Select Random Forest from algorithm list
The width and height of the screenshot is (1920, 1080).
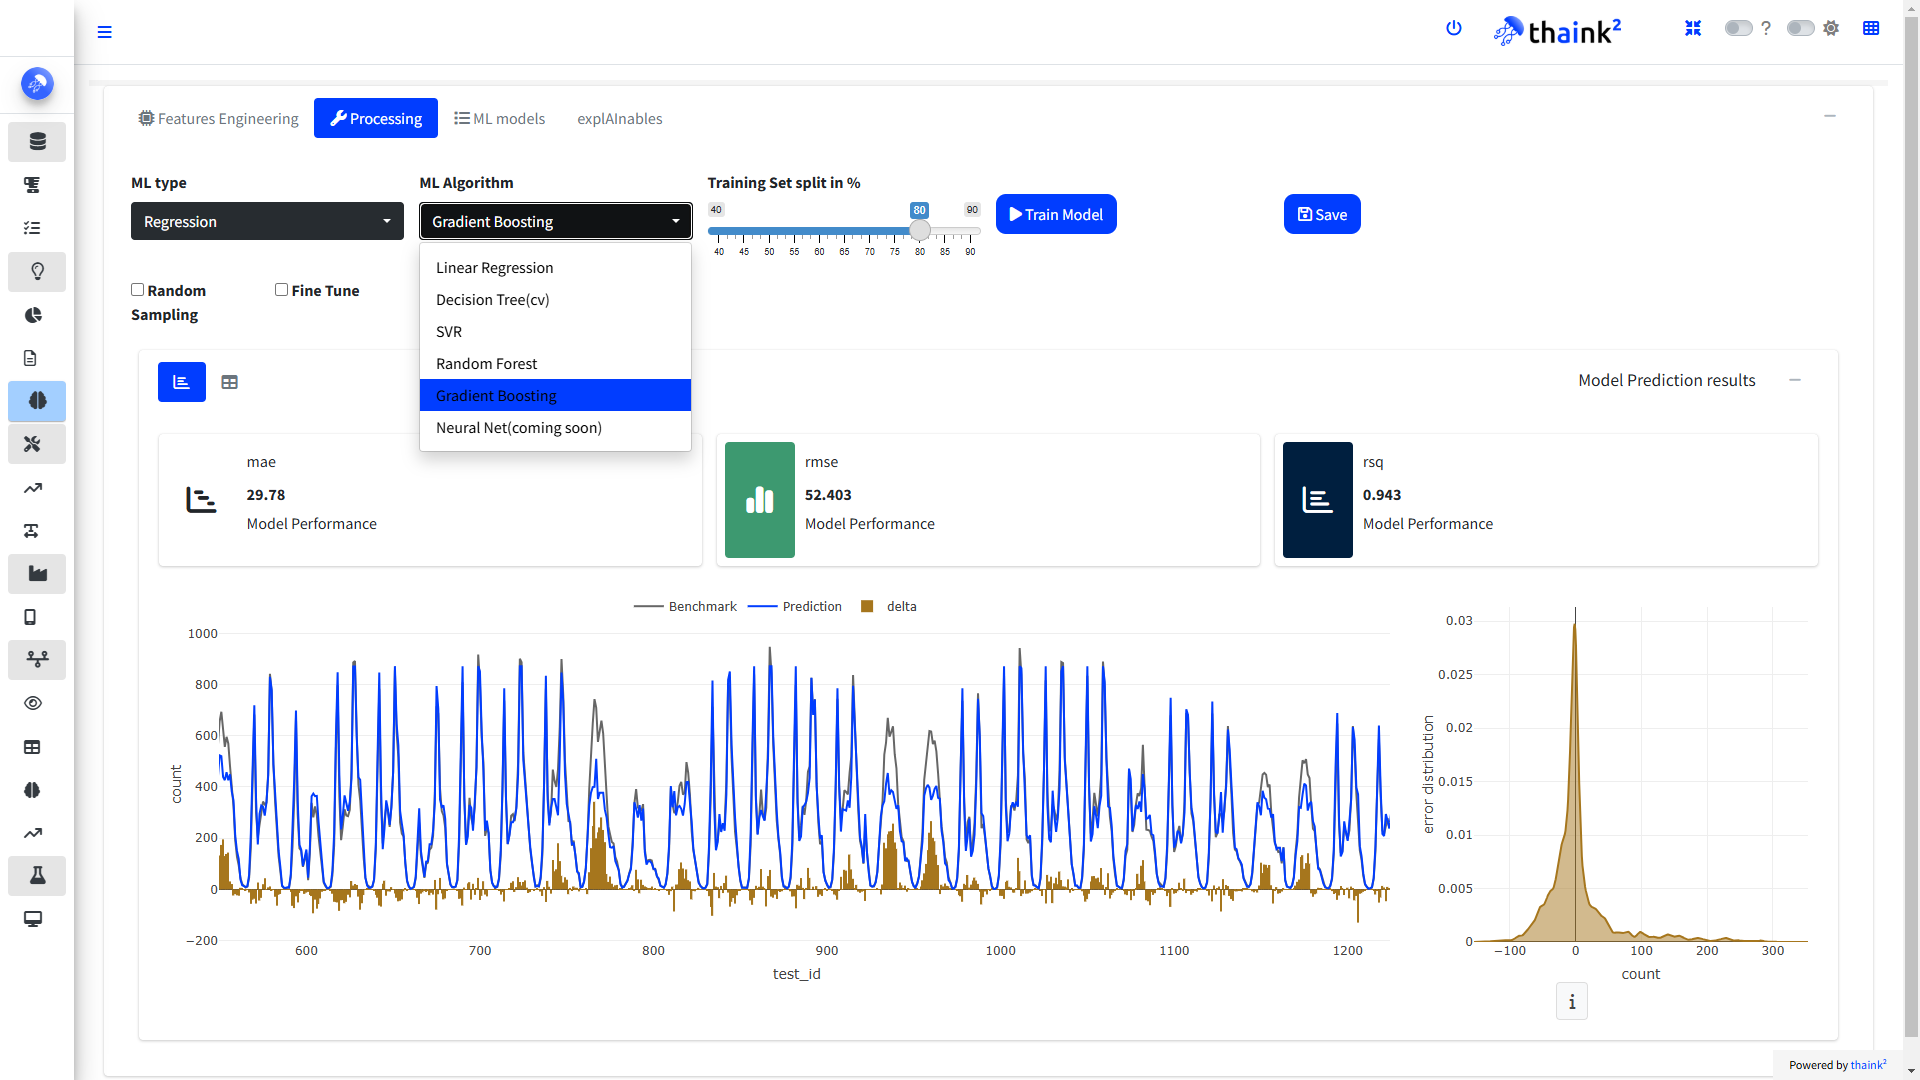coord(486,364)
